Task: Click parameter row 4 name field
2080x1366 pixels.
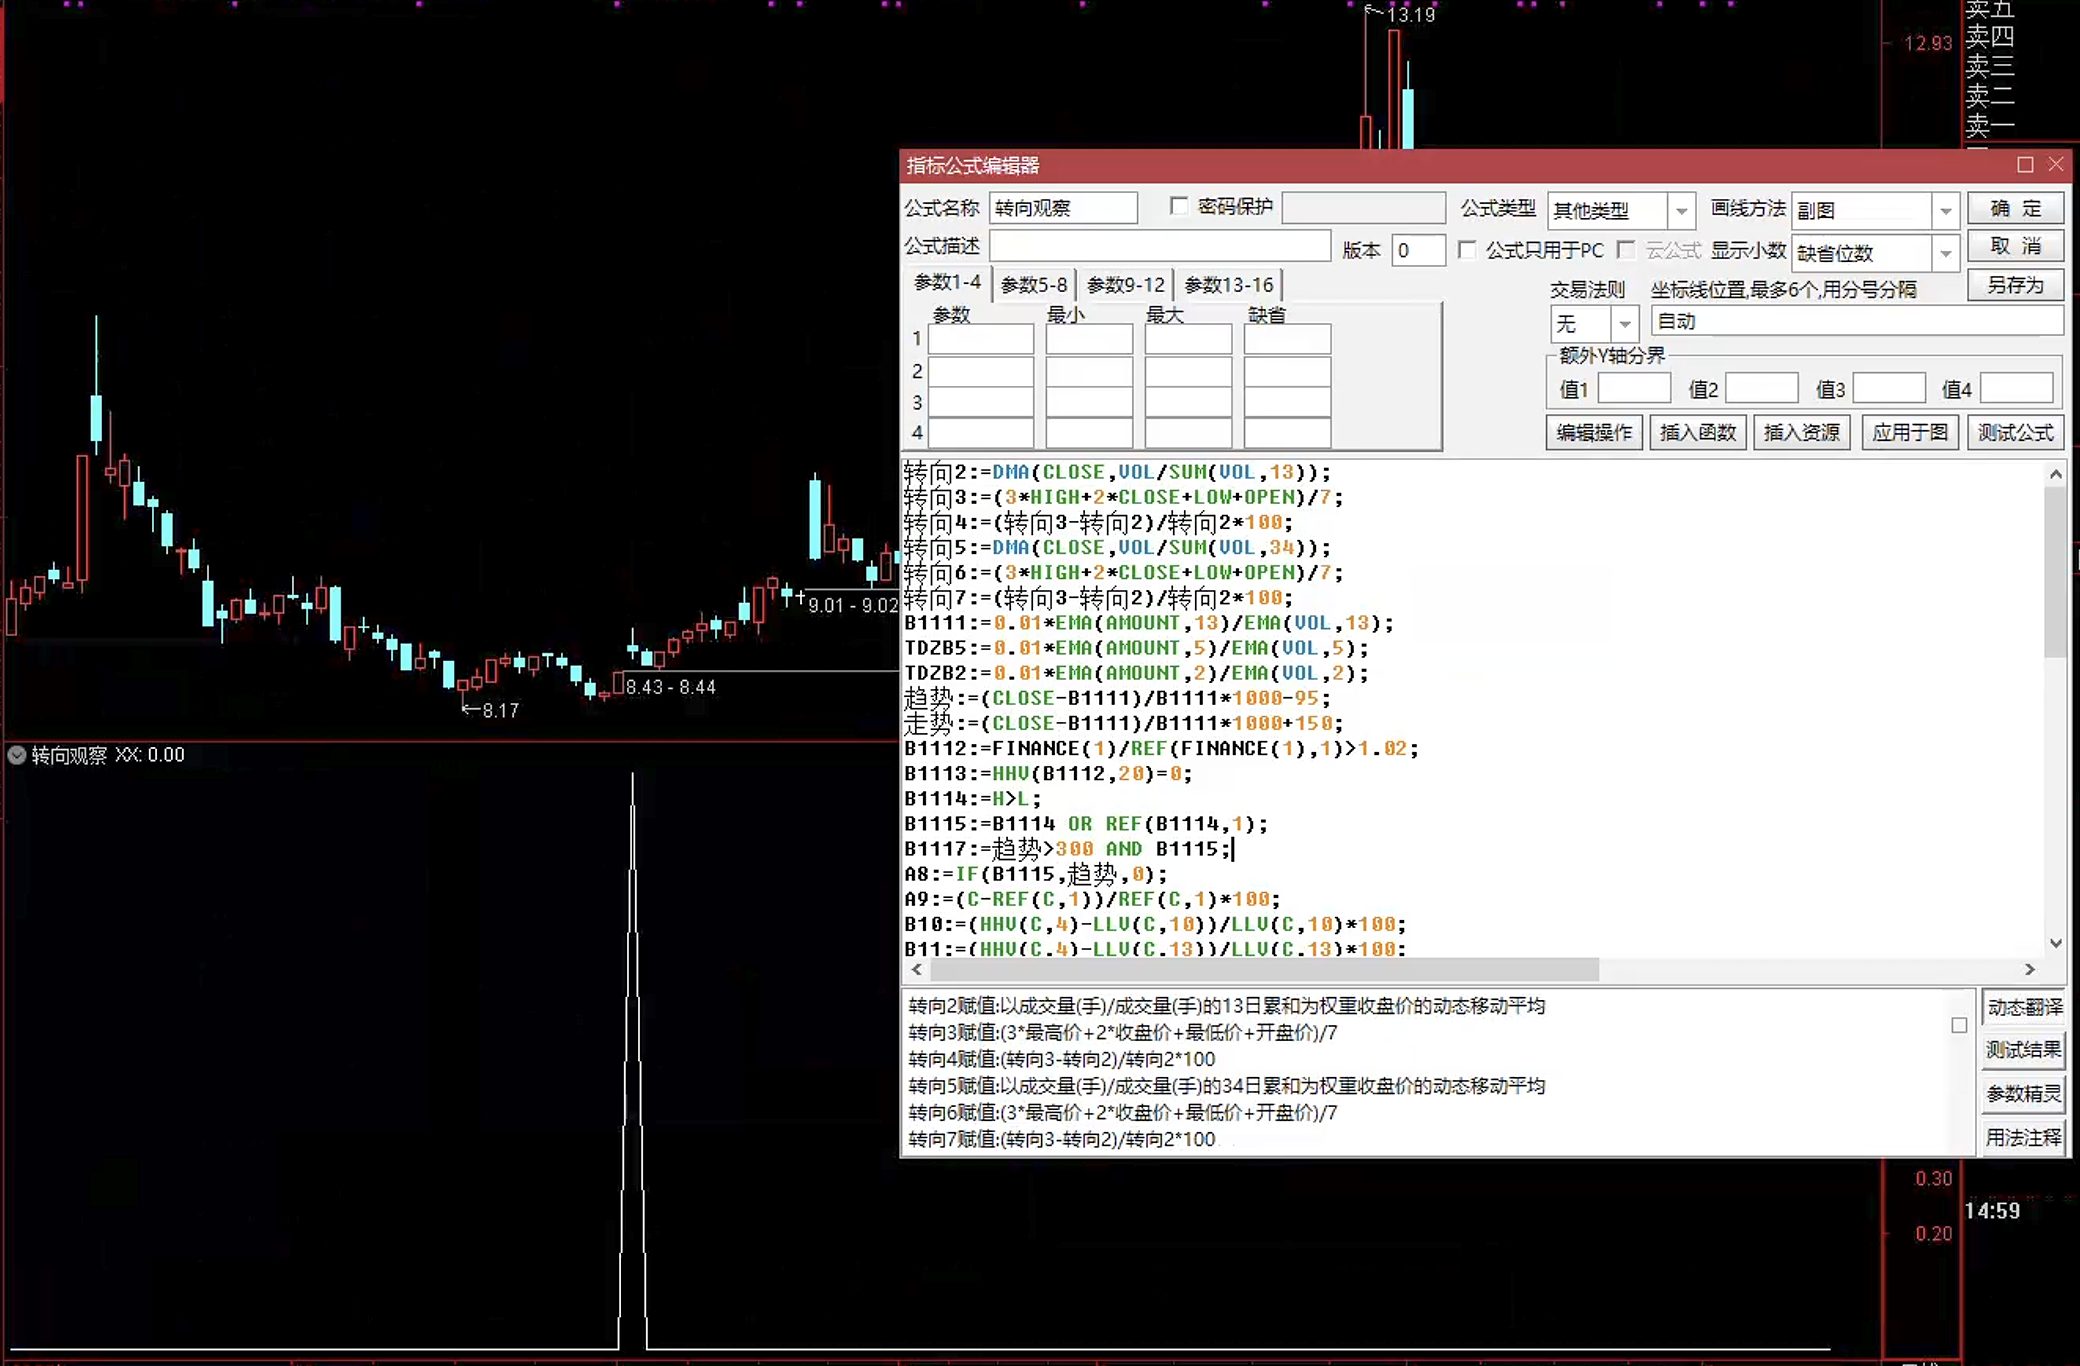Action: coord(981,433)
